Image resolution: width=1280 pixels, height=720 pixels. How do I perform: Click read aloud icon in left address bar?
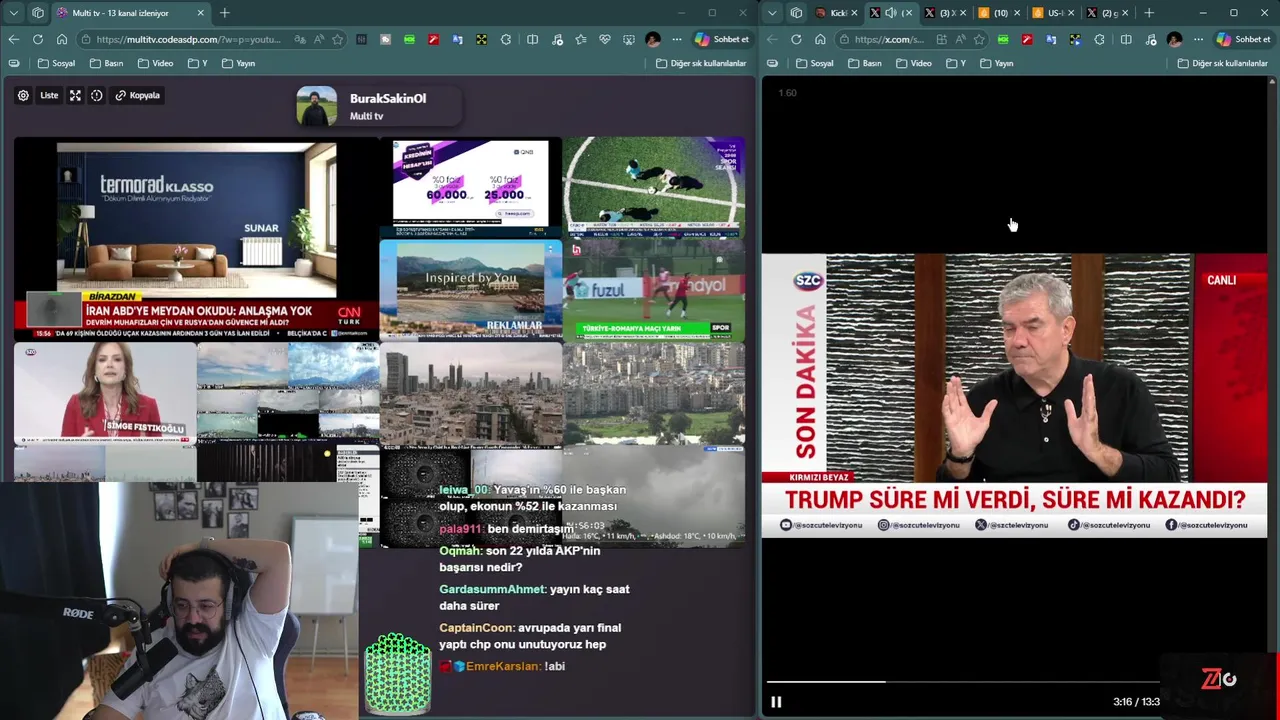coord(319,39)
